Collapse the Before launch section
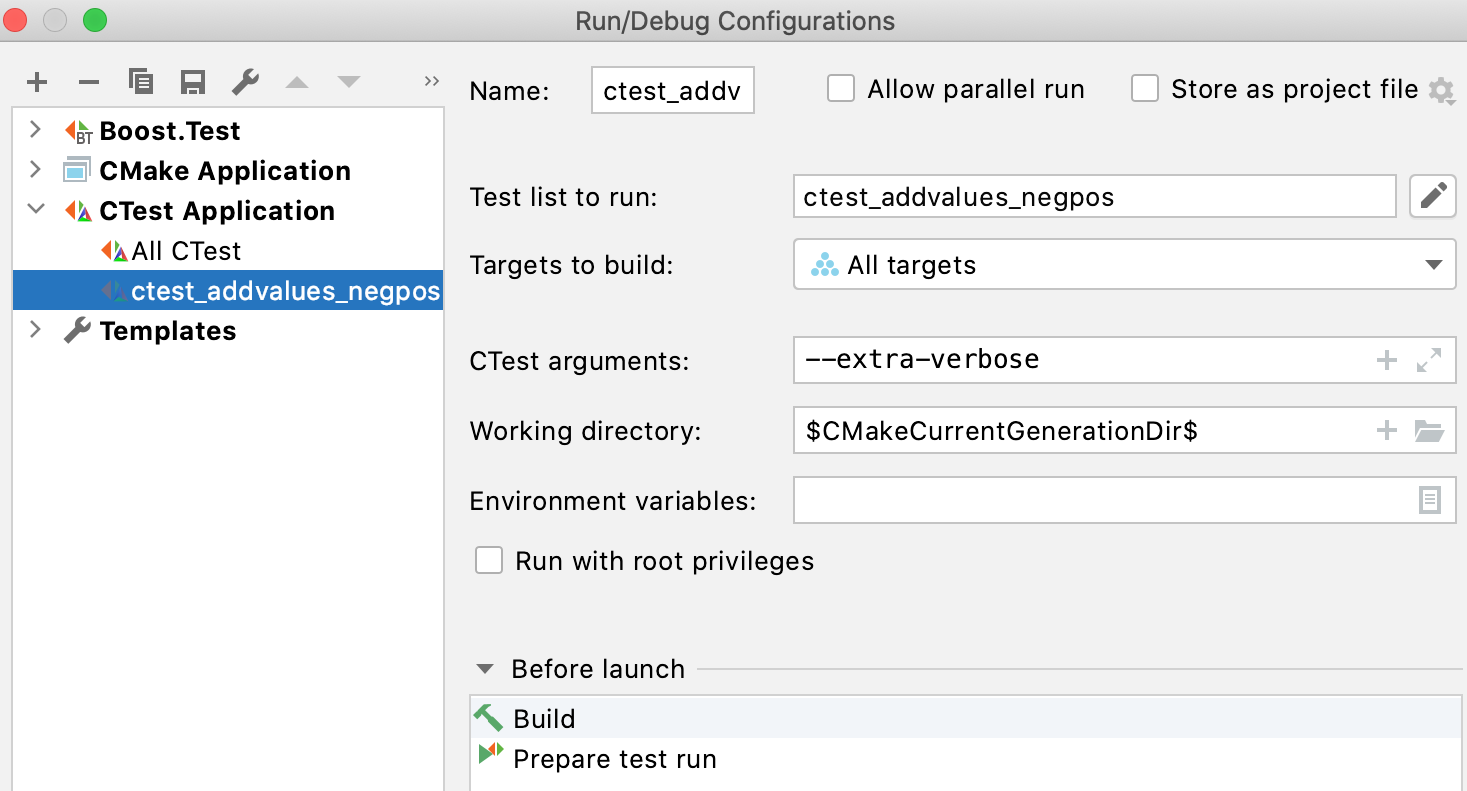Screen dimensions: 1467x791 coord(485,668)
